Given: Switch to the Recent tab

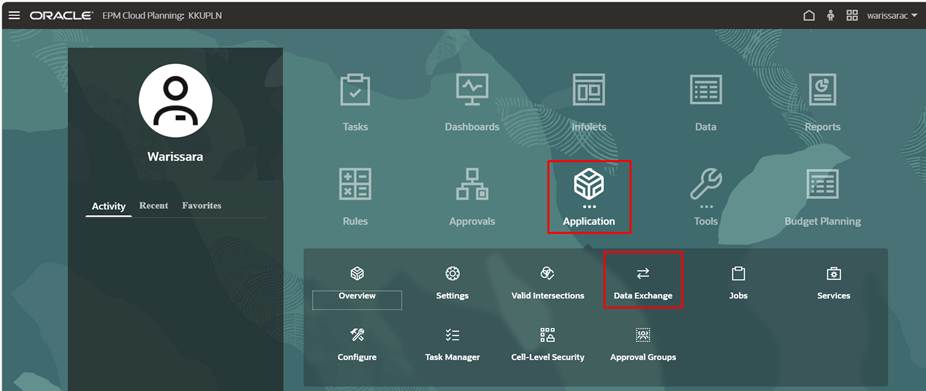Looking at the screenshot, I should (154, 206).
